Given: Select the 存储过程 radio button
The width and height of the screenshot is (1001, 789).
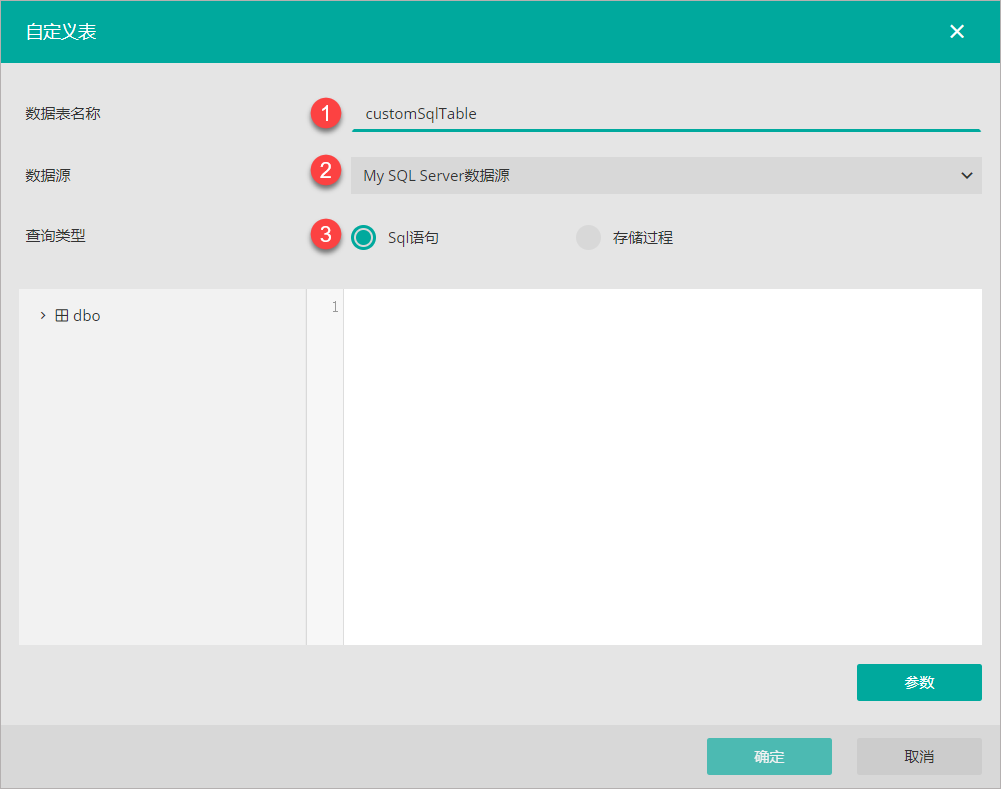Looking at the screenshot, I should click(x=588, y=237).
